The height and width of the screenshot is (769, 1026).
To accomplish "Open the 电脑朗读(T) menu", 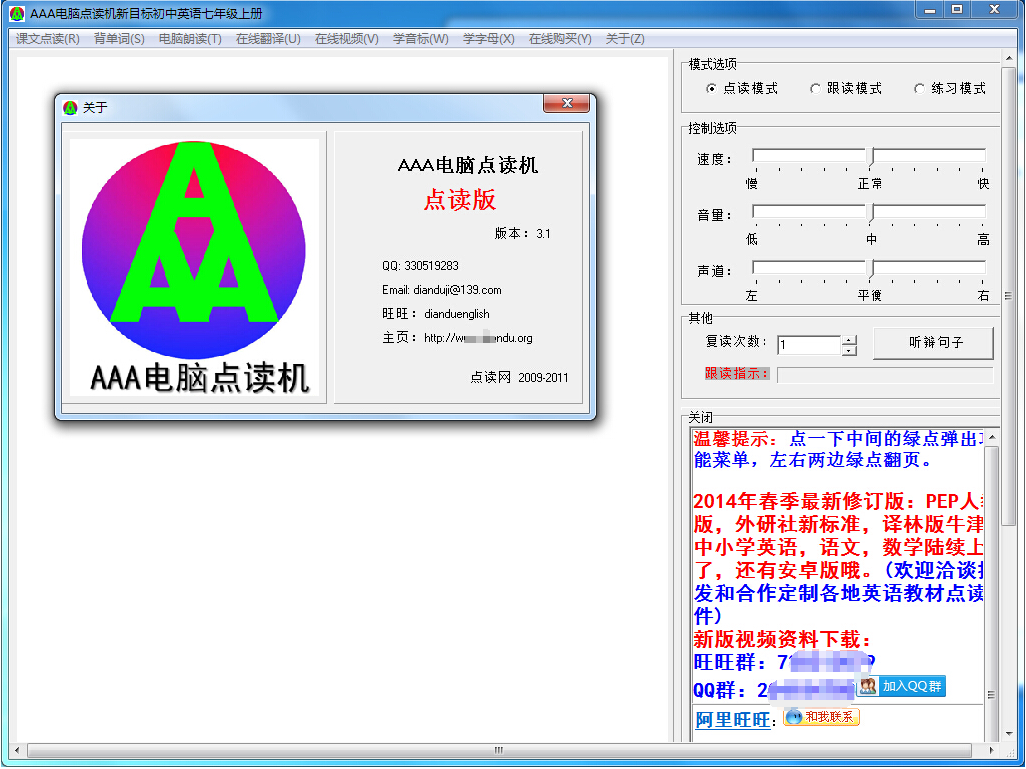I will point(190,39).
